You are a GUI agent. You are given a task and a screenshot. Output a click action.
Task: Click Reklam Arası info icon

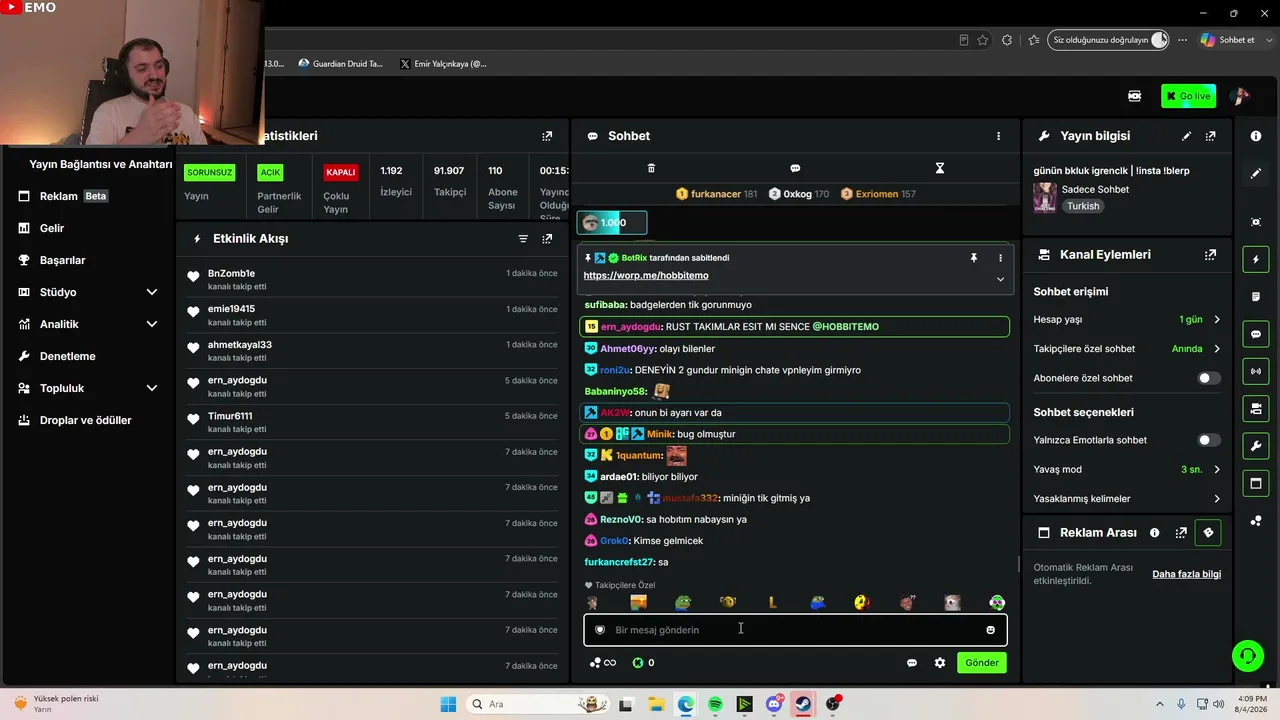(1155, 533)
